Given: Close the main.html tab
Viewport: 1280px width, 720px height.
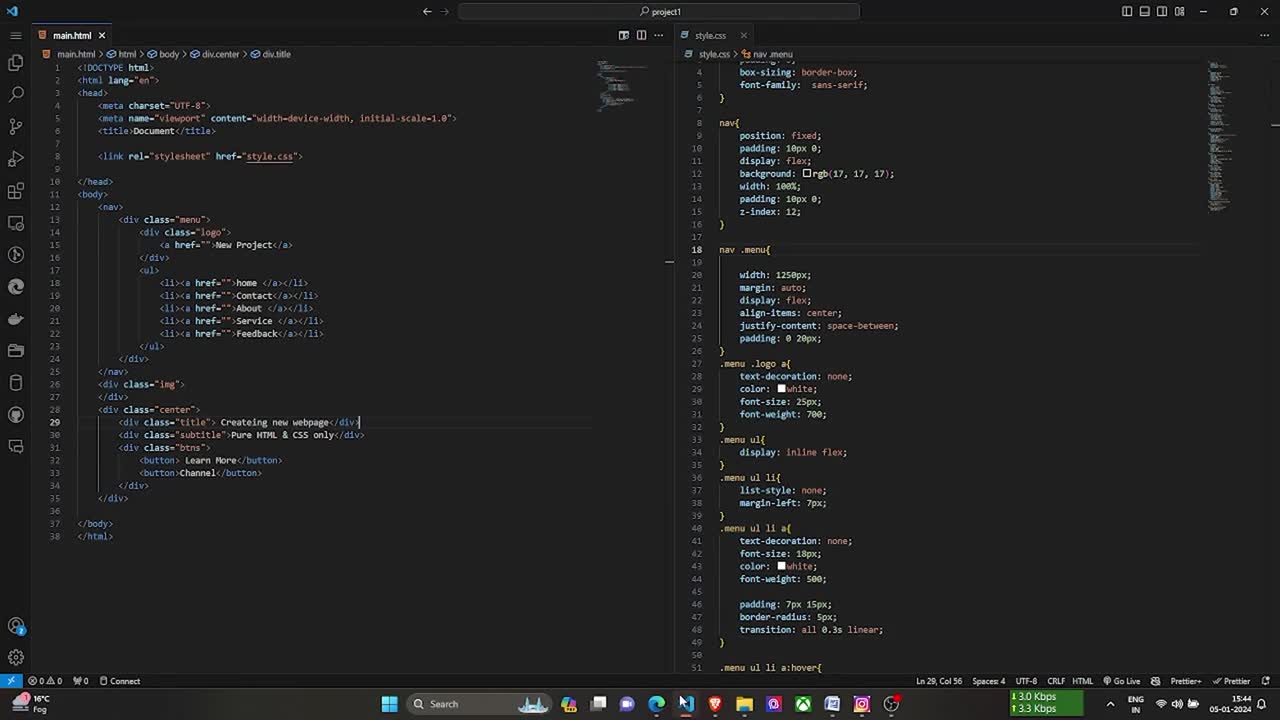Looking at the screenshot, I should (x=102, y=35).
